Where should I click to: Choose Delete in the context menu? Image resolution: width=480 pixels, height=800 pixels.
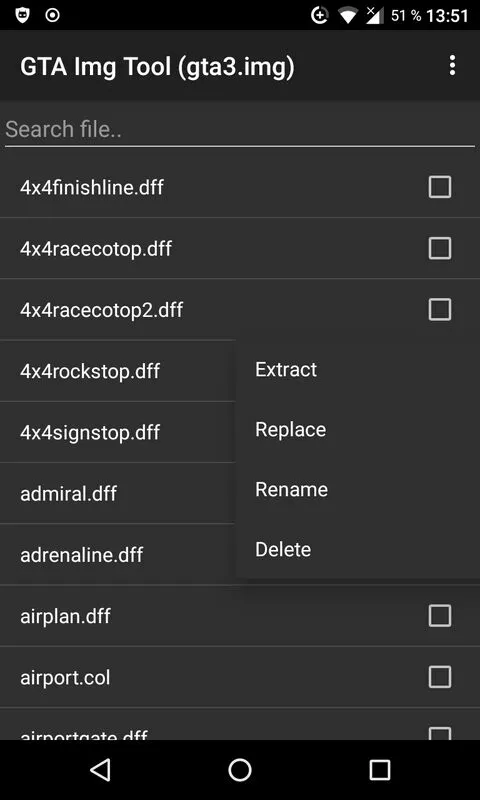pyautogui.click(x=357, y=549)
